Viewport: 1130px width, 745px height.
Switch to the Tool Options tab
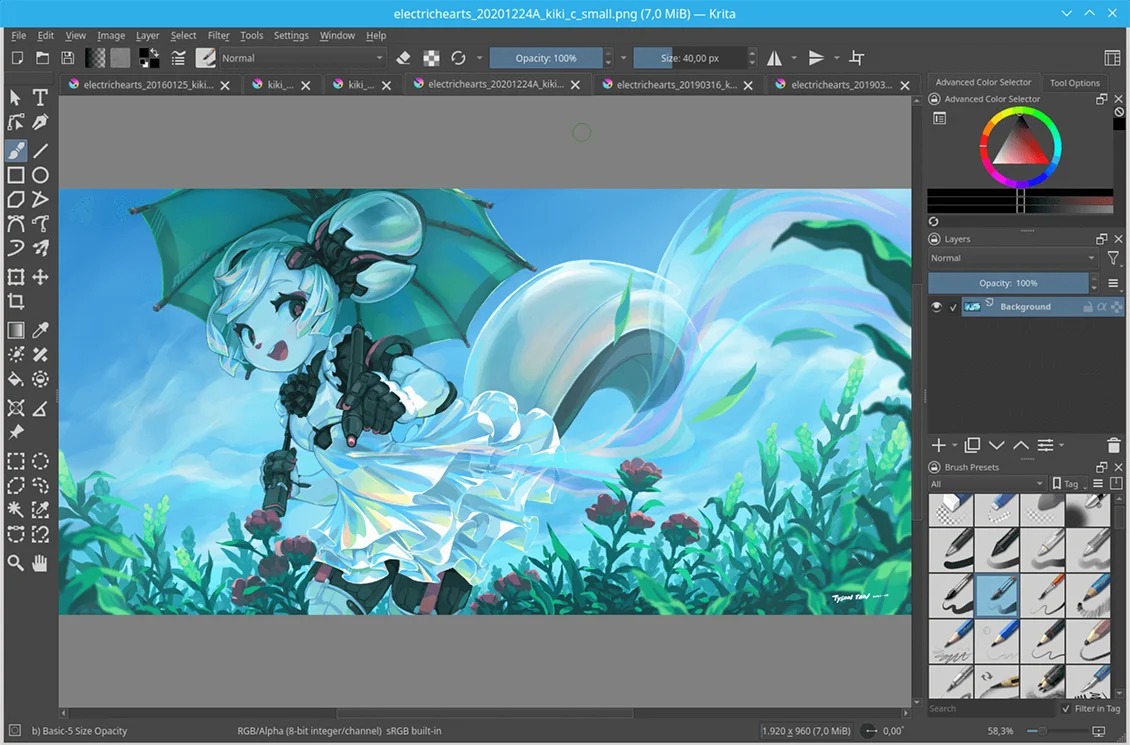pos(1074,83)
